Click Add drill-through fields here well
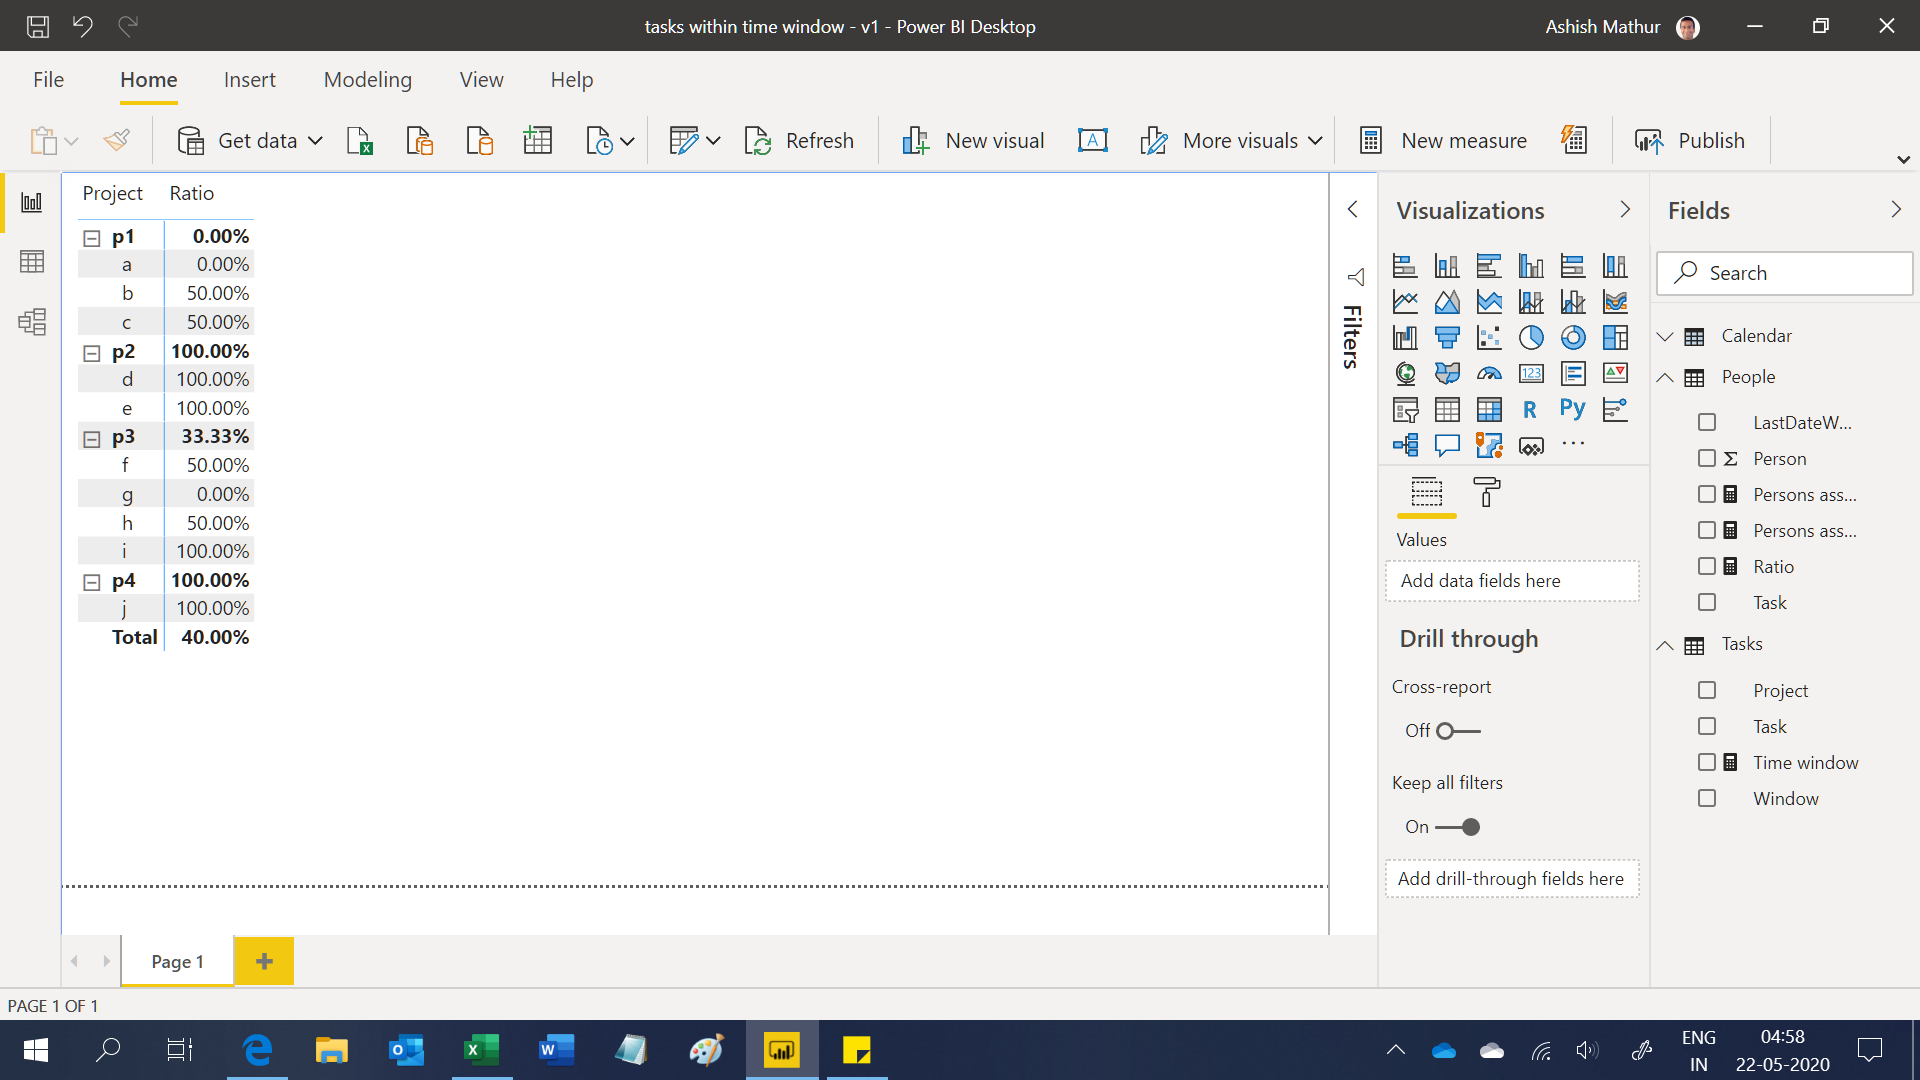This screenshot has height=1080, width=1920. click(1512, 879)
